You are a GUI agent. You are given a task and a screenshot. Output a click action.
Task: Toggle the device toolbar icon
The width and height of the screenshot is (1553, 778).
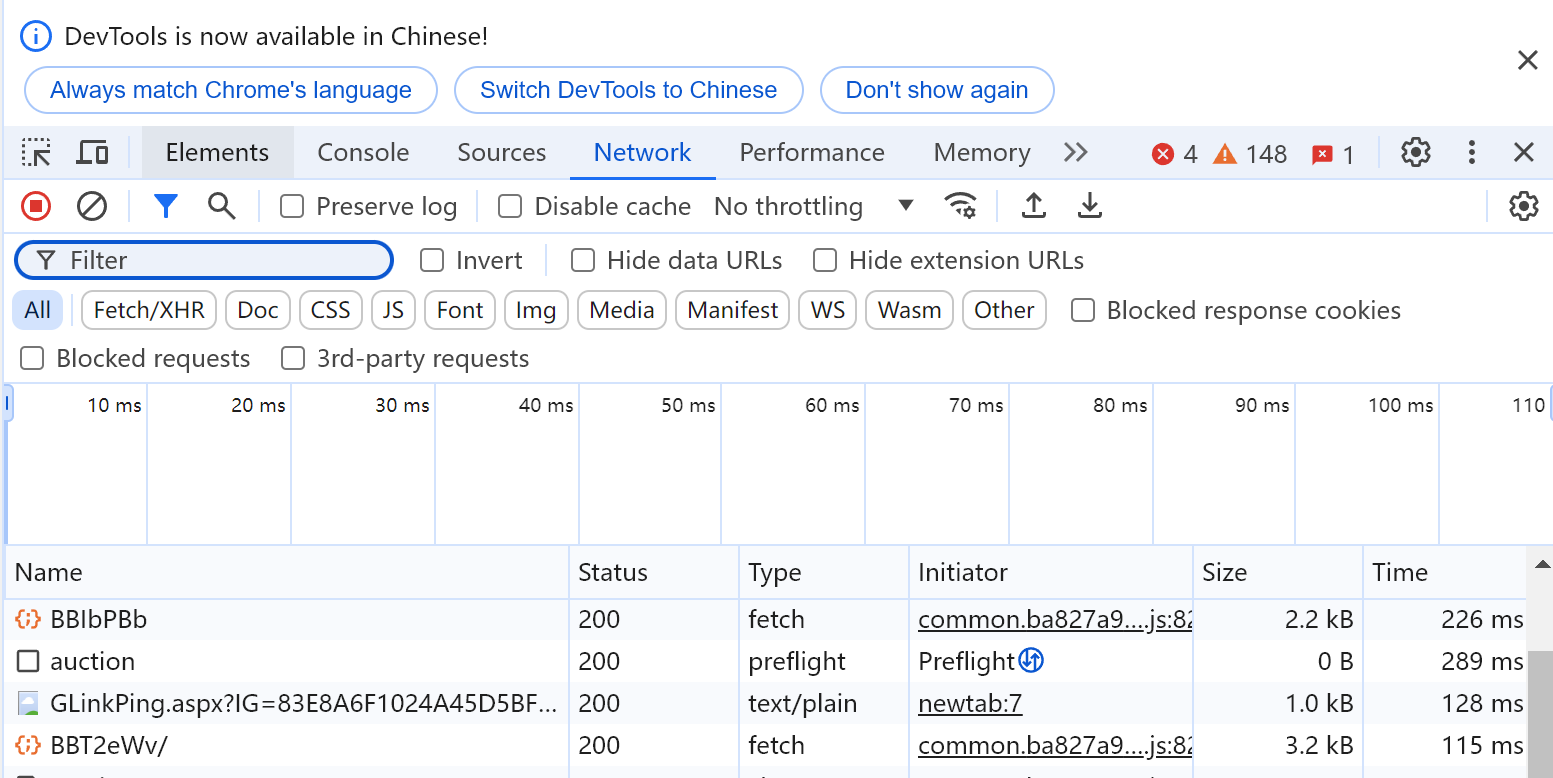(93, 153)
